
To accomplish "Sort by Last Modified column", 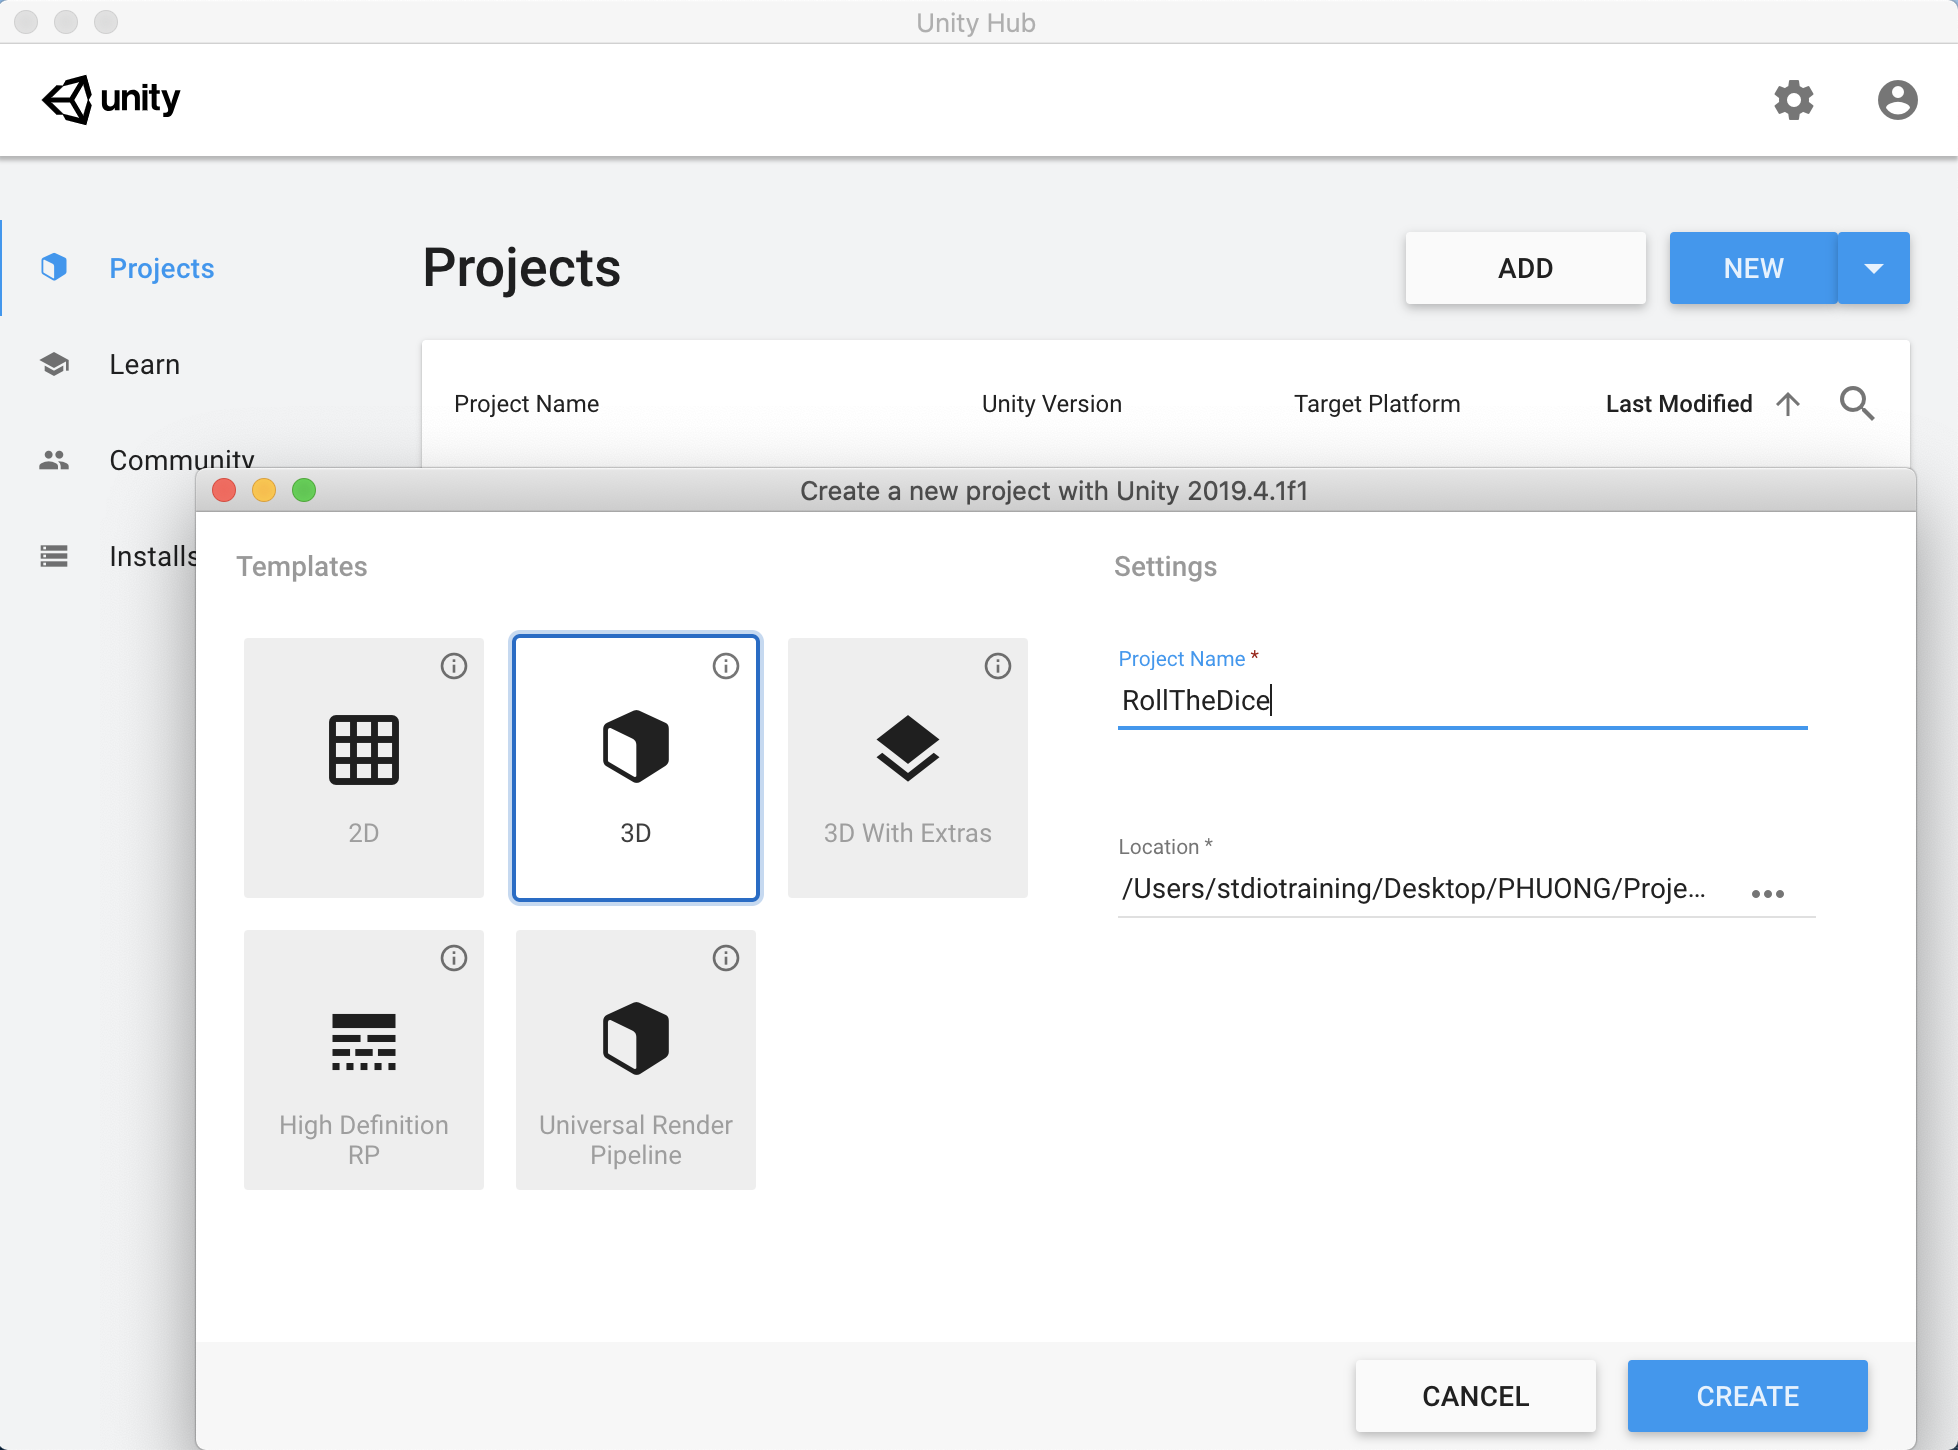I will coord(1679,404).
